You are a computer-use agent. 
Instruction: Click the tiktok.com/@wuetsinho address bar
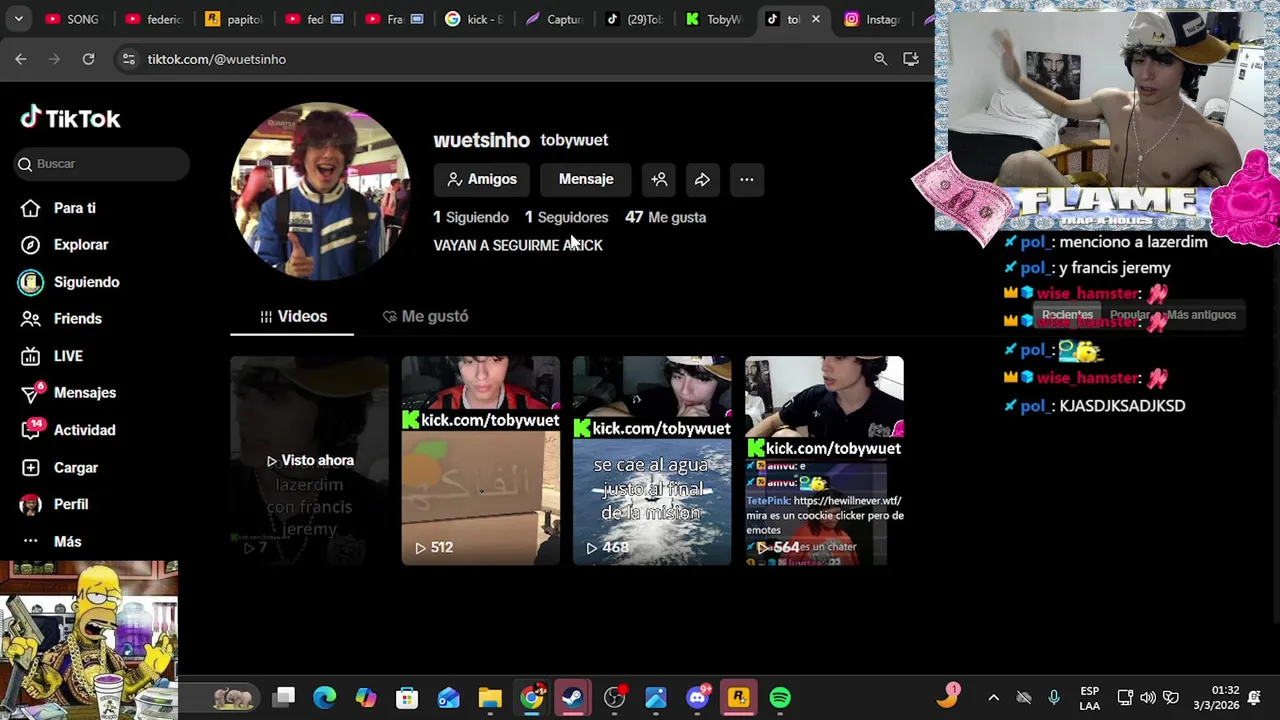(217, 59)
